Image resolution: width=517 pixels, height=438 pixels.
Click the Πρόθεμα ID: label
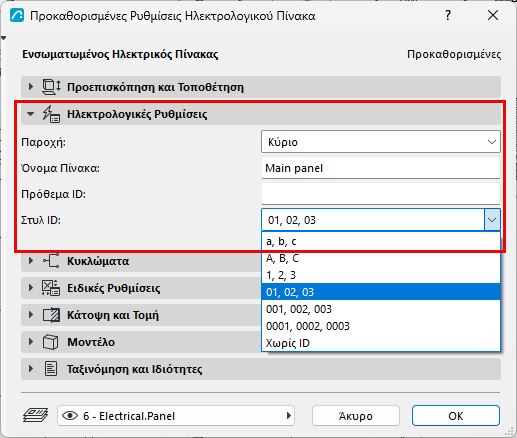click(53, 194)
